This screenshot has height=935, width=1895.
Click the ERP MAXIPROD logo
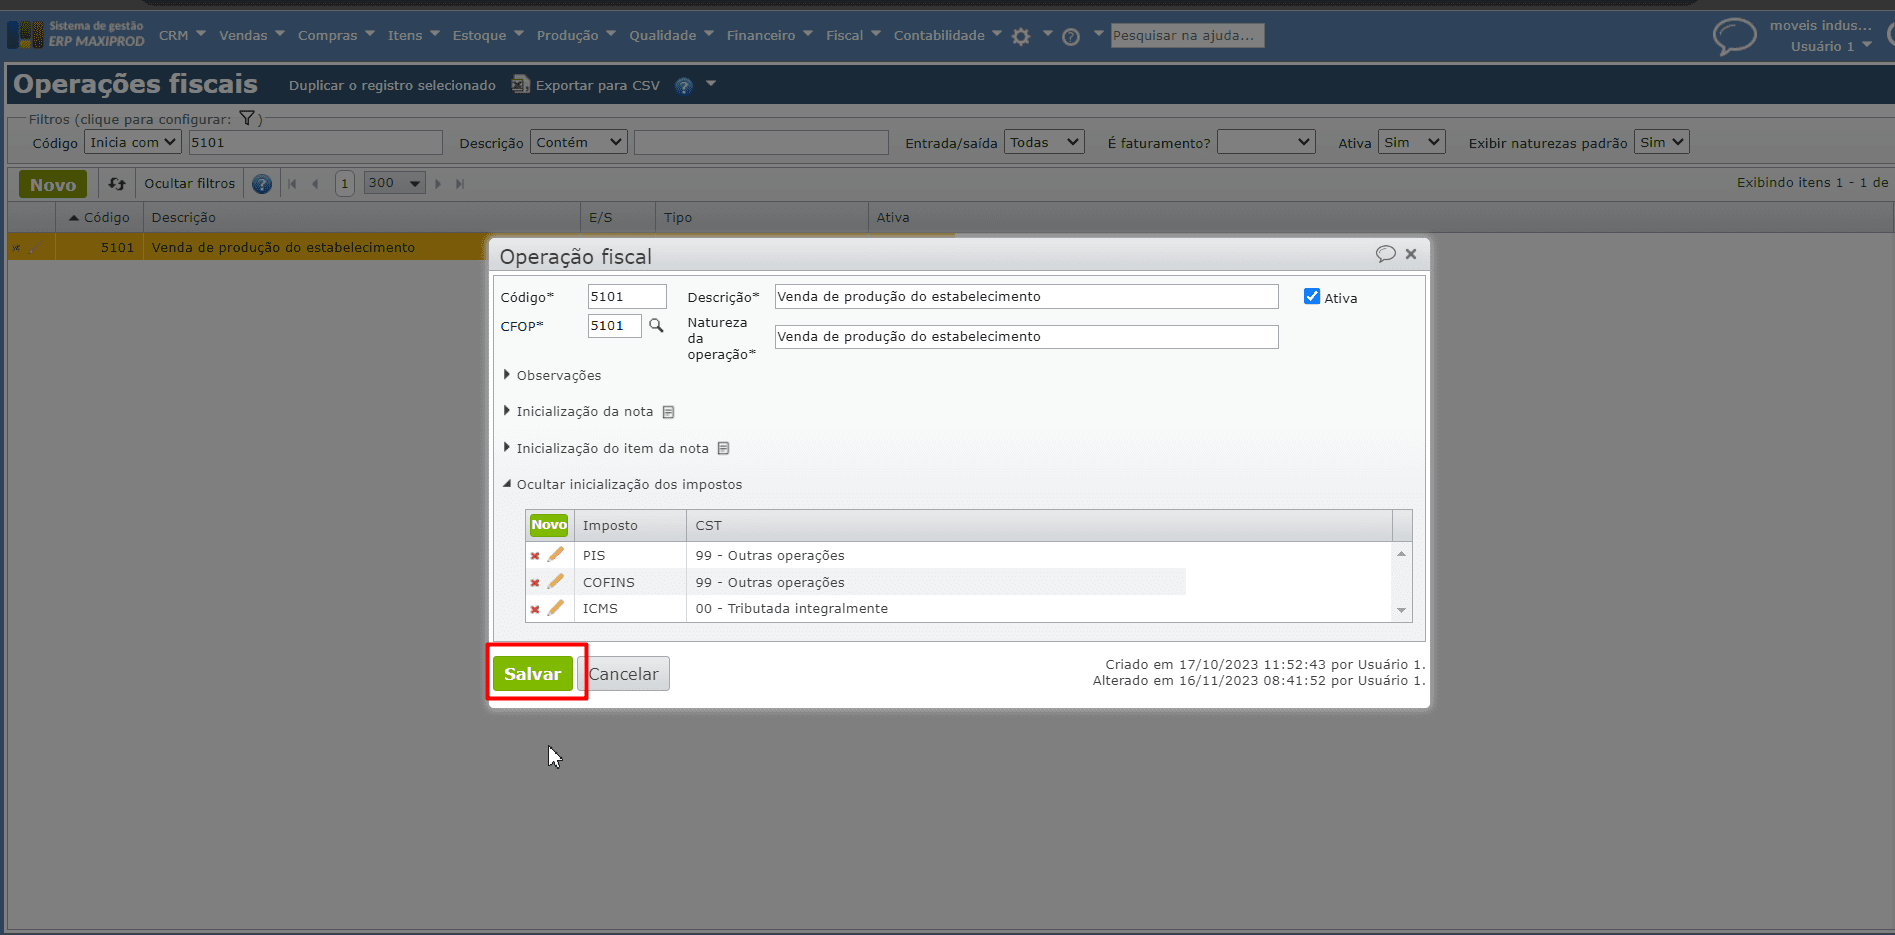click(x=76, y=34)
